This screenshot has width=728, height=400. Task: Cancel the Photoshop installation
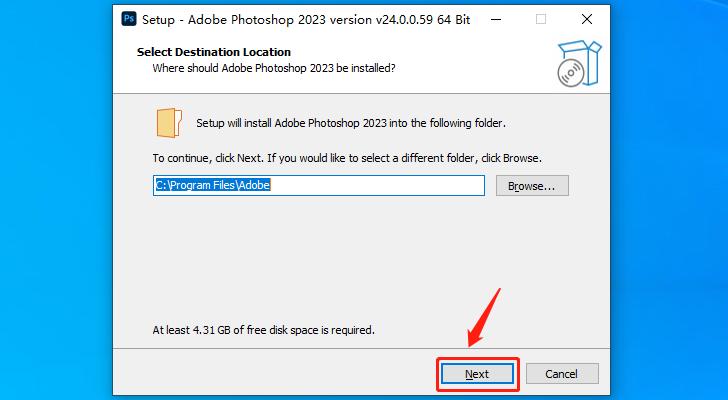click(561, 374)
